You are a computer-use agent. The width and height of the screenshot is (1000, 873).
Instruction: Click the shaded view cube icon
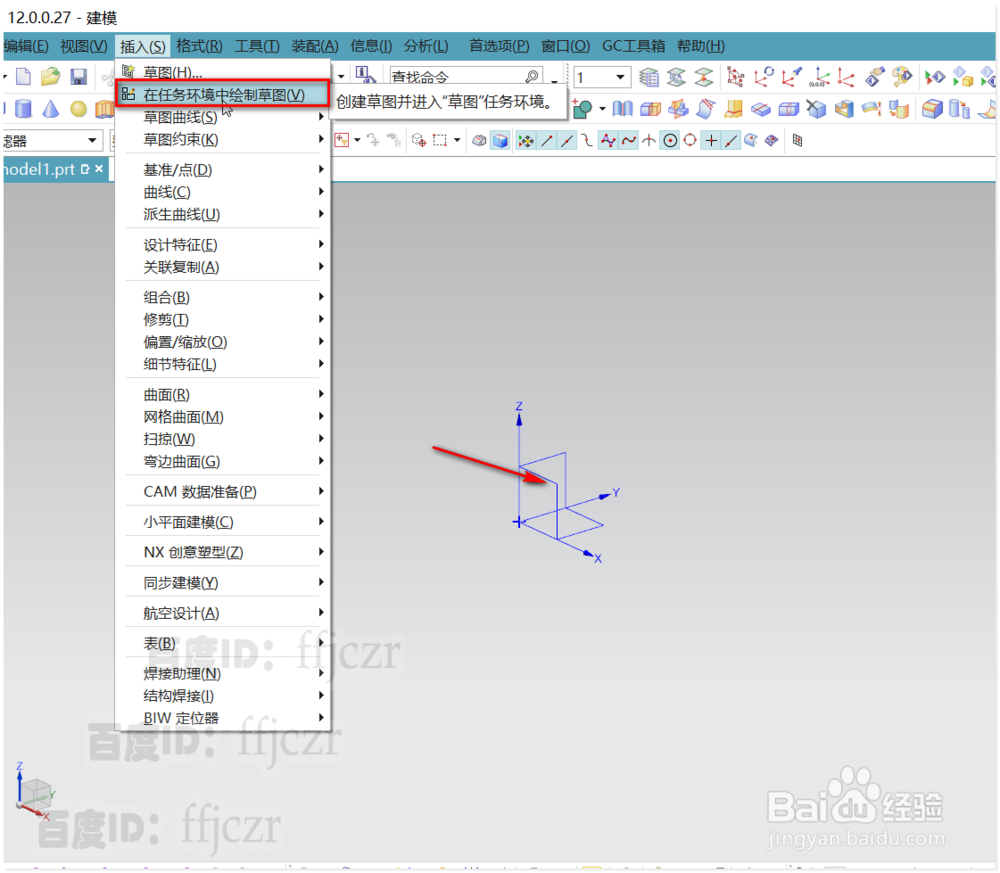502,140
